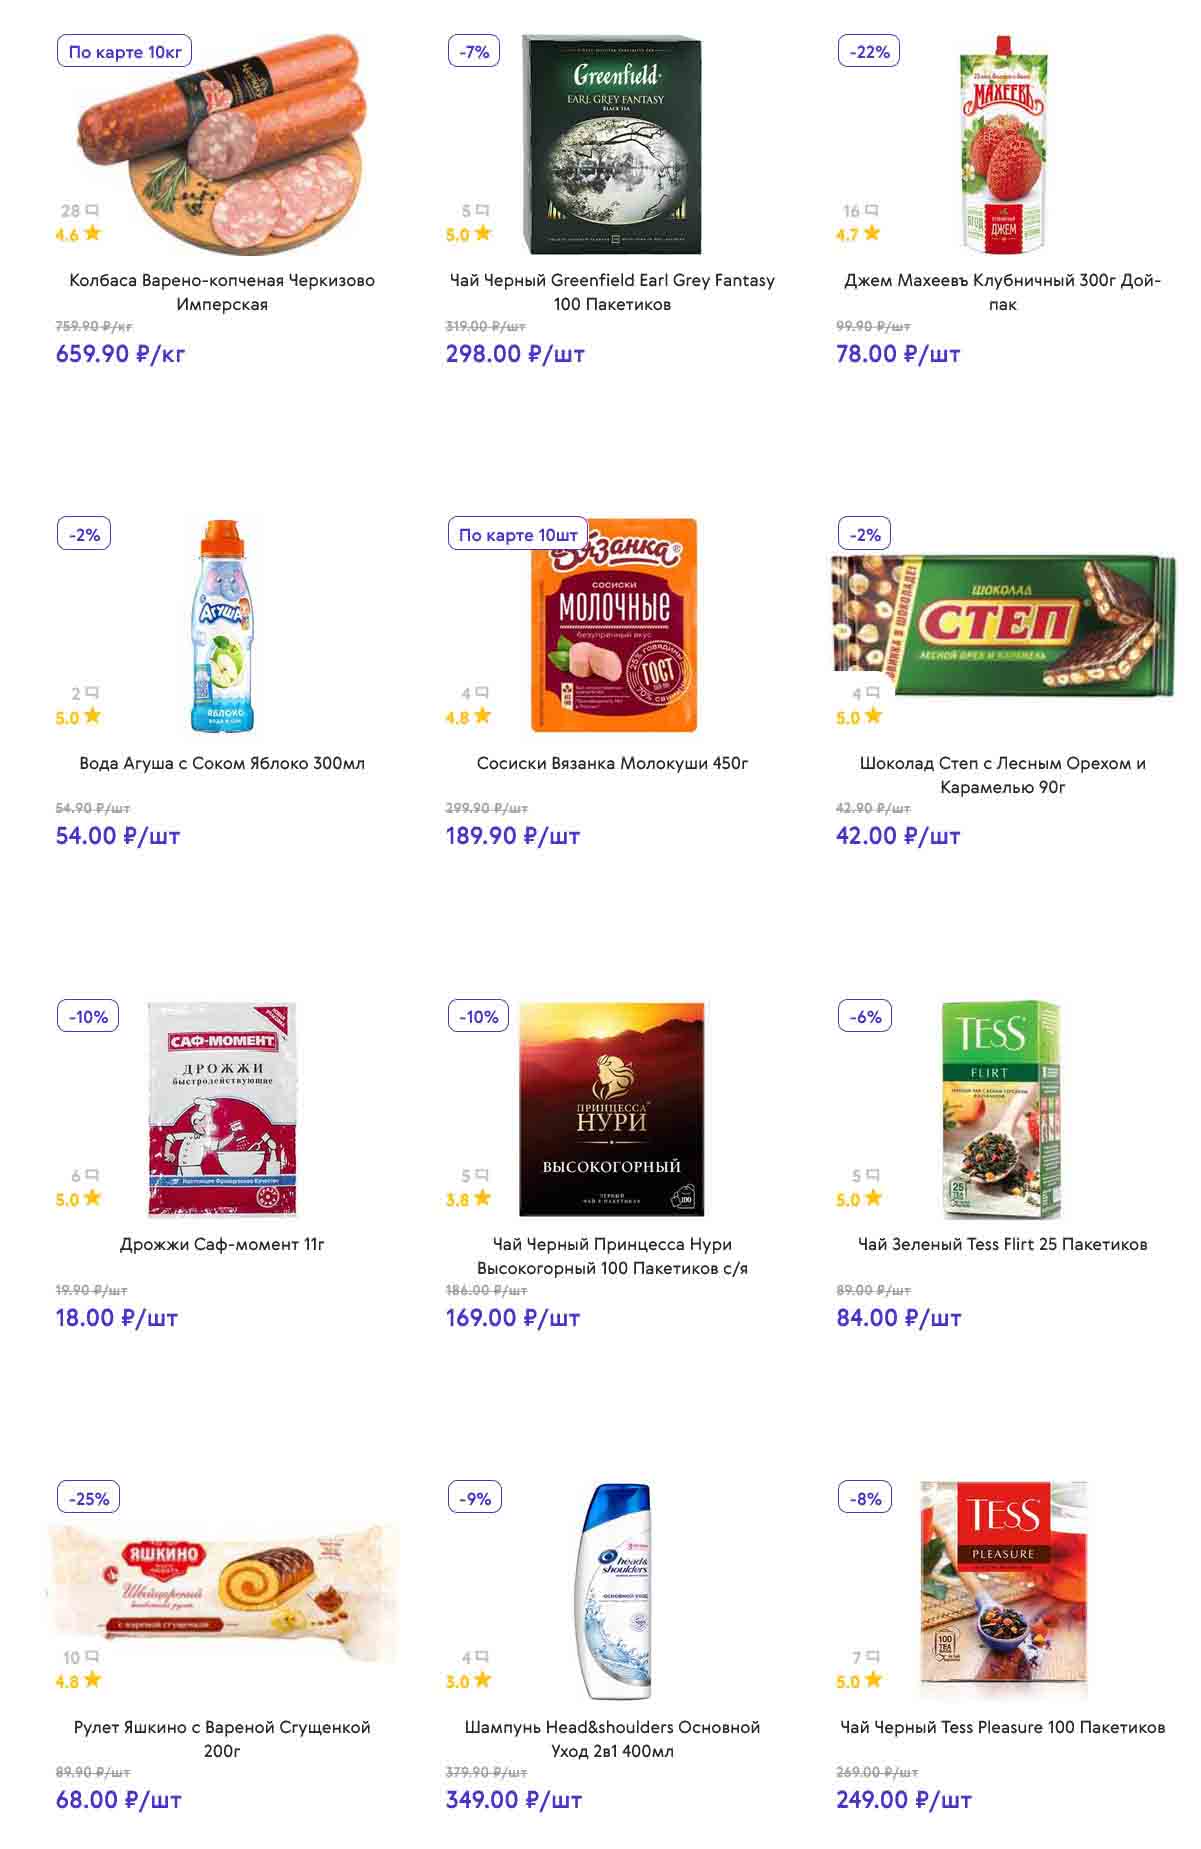Click the comments icon for Махеевъ jam
The height and width of the screenshot is (1849, 1201).
(x=872, y=211)
